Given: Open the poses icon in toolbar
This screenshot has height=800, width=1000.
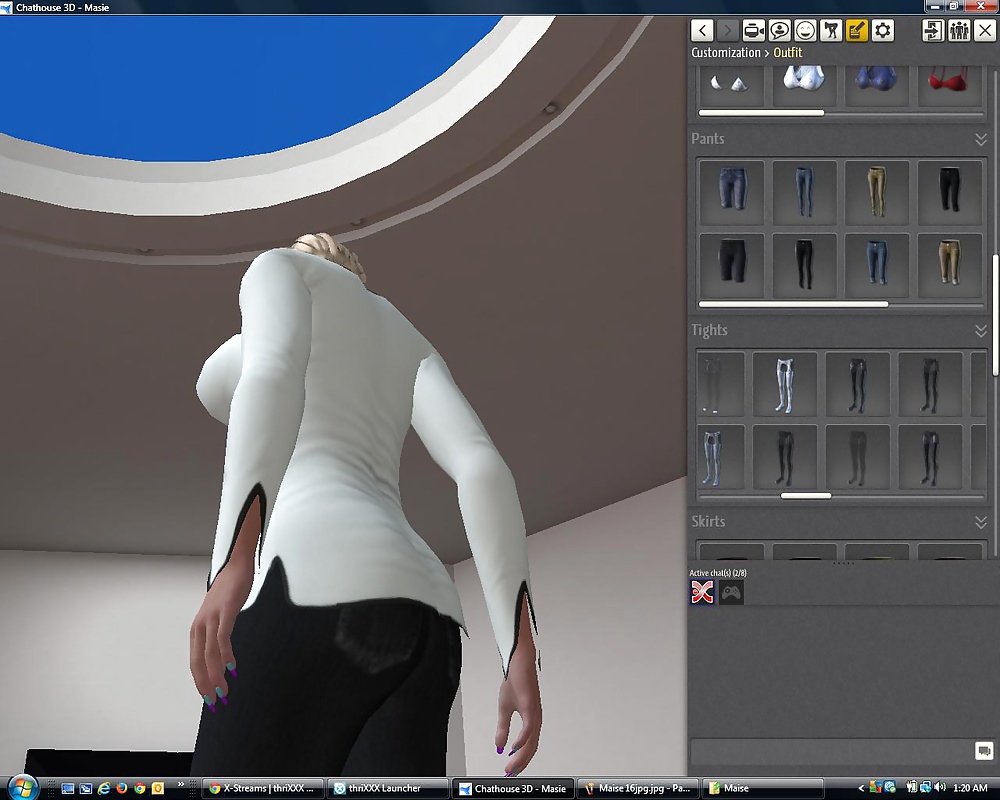Looking at the screenshot, I should click(x=831, y=31).
